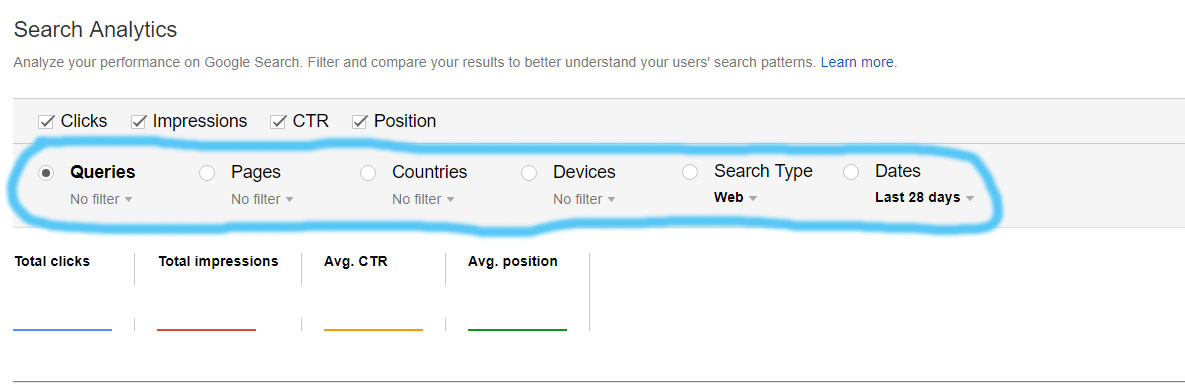Choose the Countries radio button
The height and width of the screenshot is (384, 1185).
coord(368,173)
